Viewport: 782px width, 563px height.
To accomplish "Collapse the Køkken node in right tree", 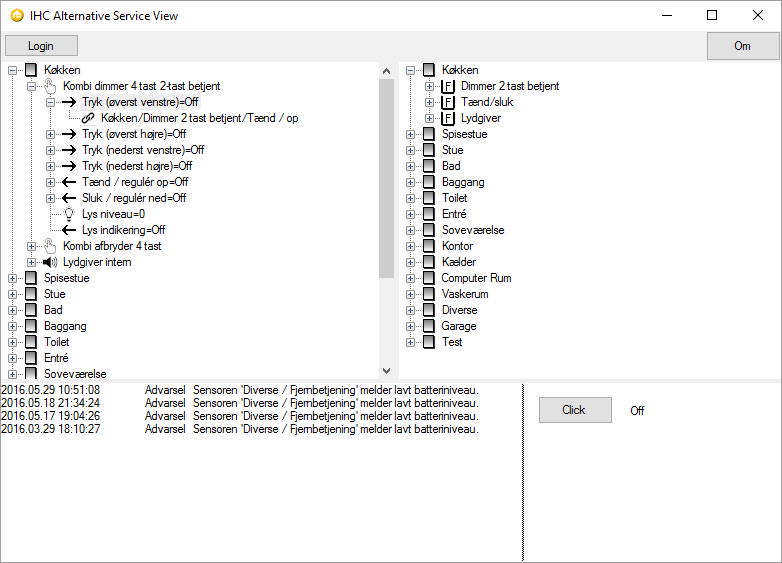I will (410, 70).
